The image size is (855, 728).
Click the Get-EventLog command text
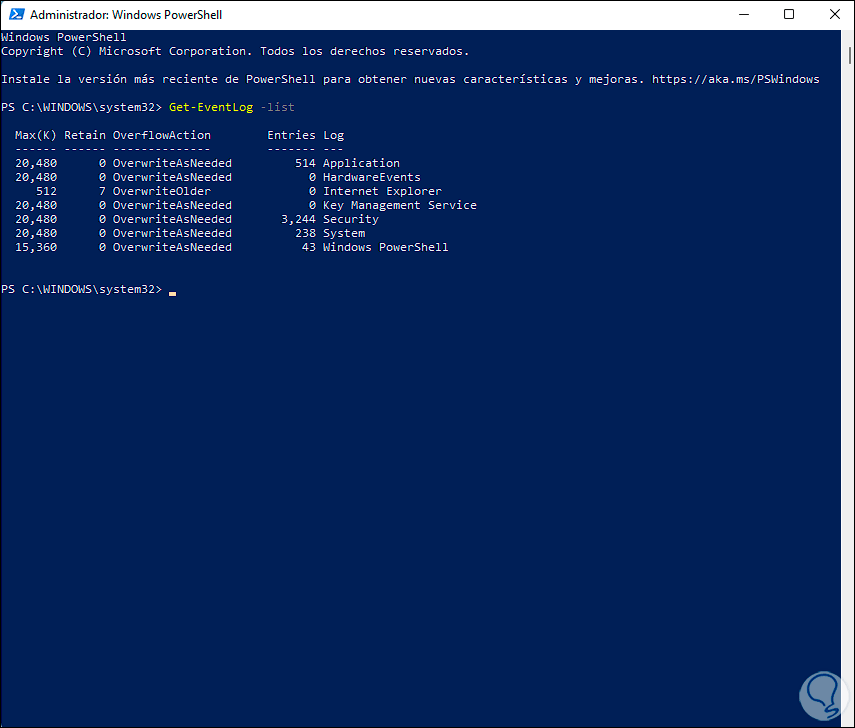[x=211, y=107]
